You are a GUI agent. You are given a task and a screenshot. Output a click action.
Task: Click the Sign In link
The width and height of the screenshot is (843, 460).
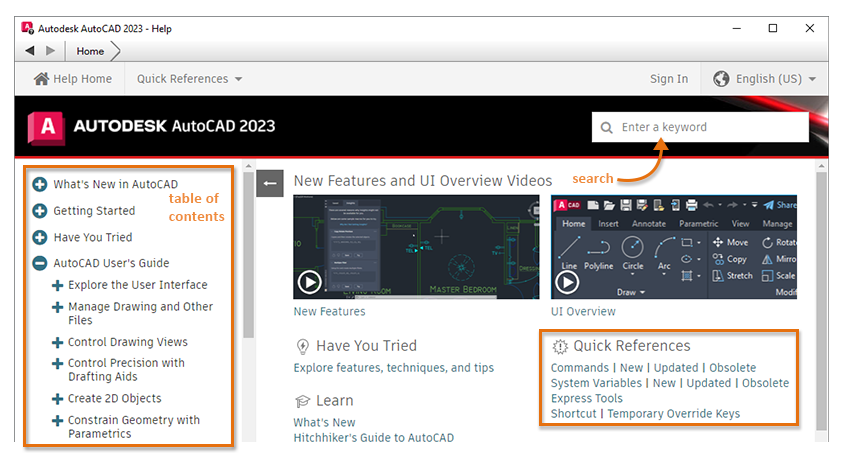tap(669, 79)
